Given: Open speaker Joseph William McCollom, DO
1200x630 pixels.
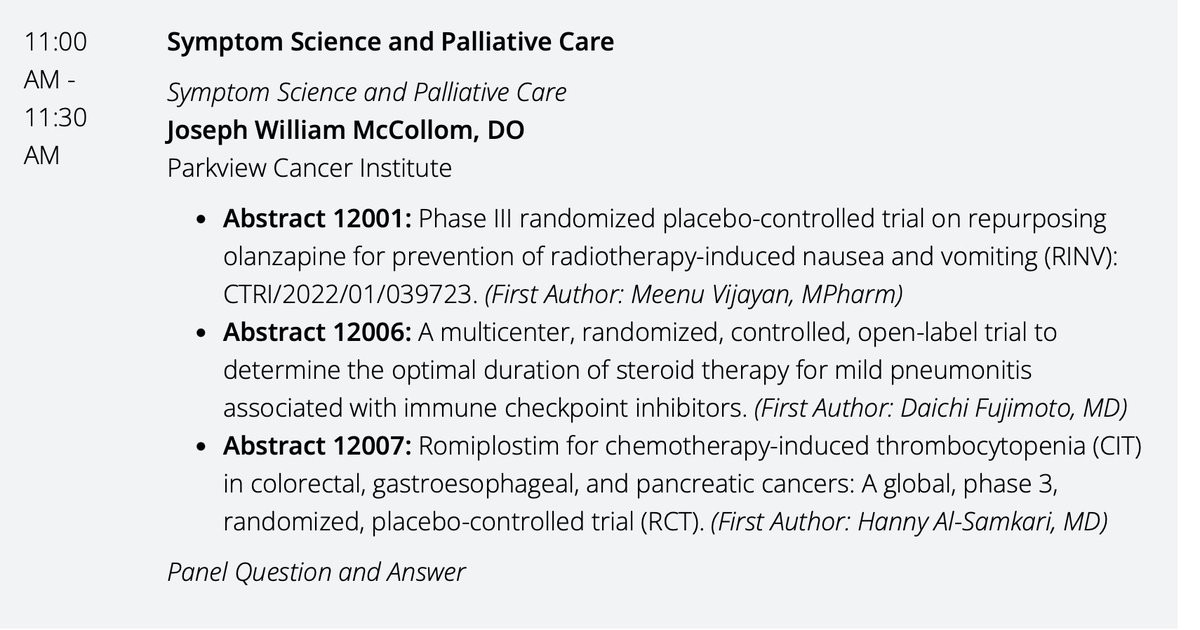Looking at the screenshot, I should (345, 130).
